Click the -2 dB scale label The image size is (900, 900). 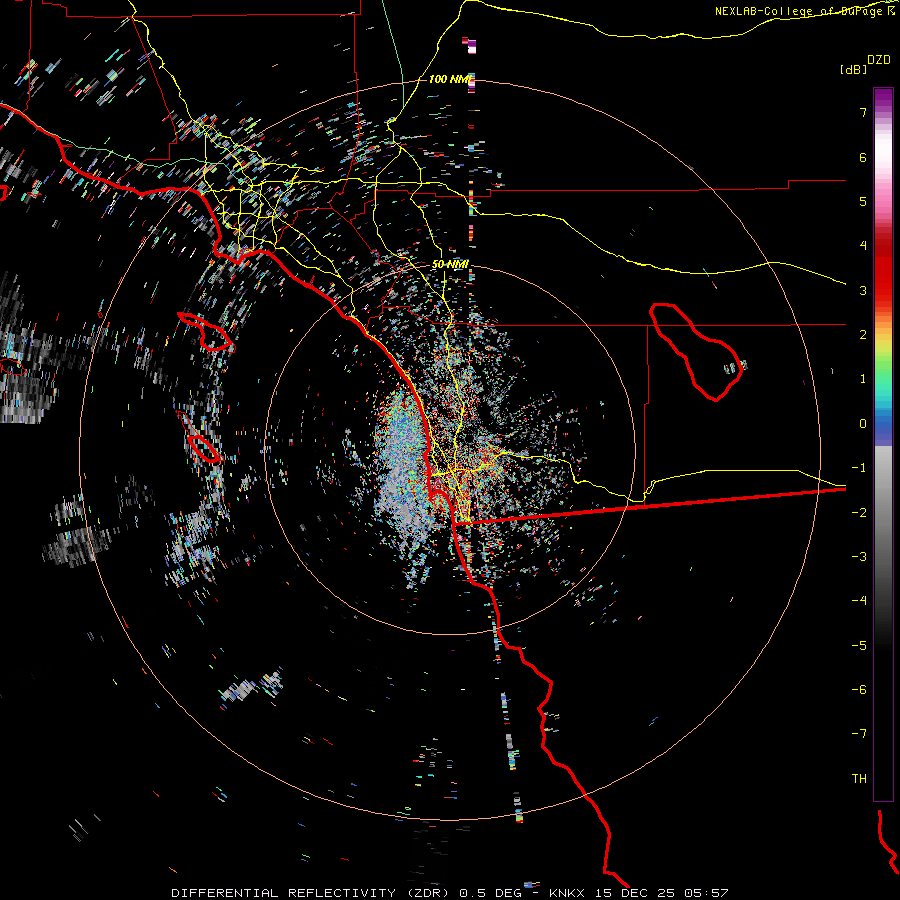click(x=859, y=513)
